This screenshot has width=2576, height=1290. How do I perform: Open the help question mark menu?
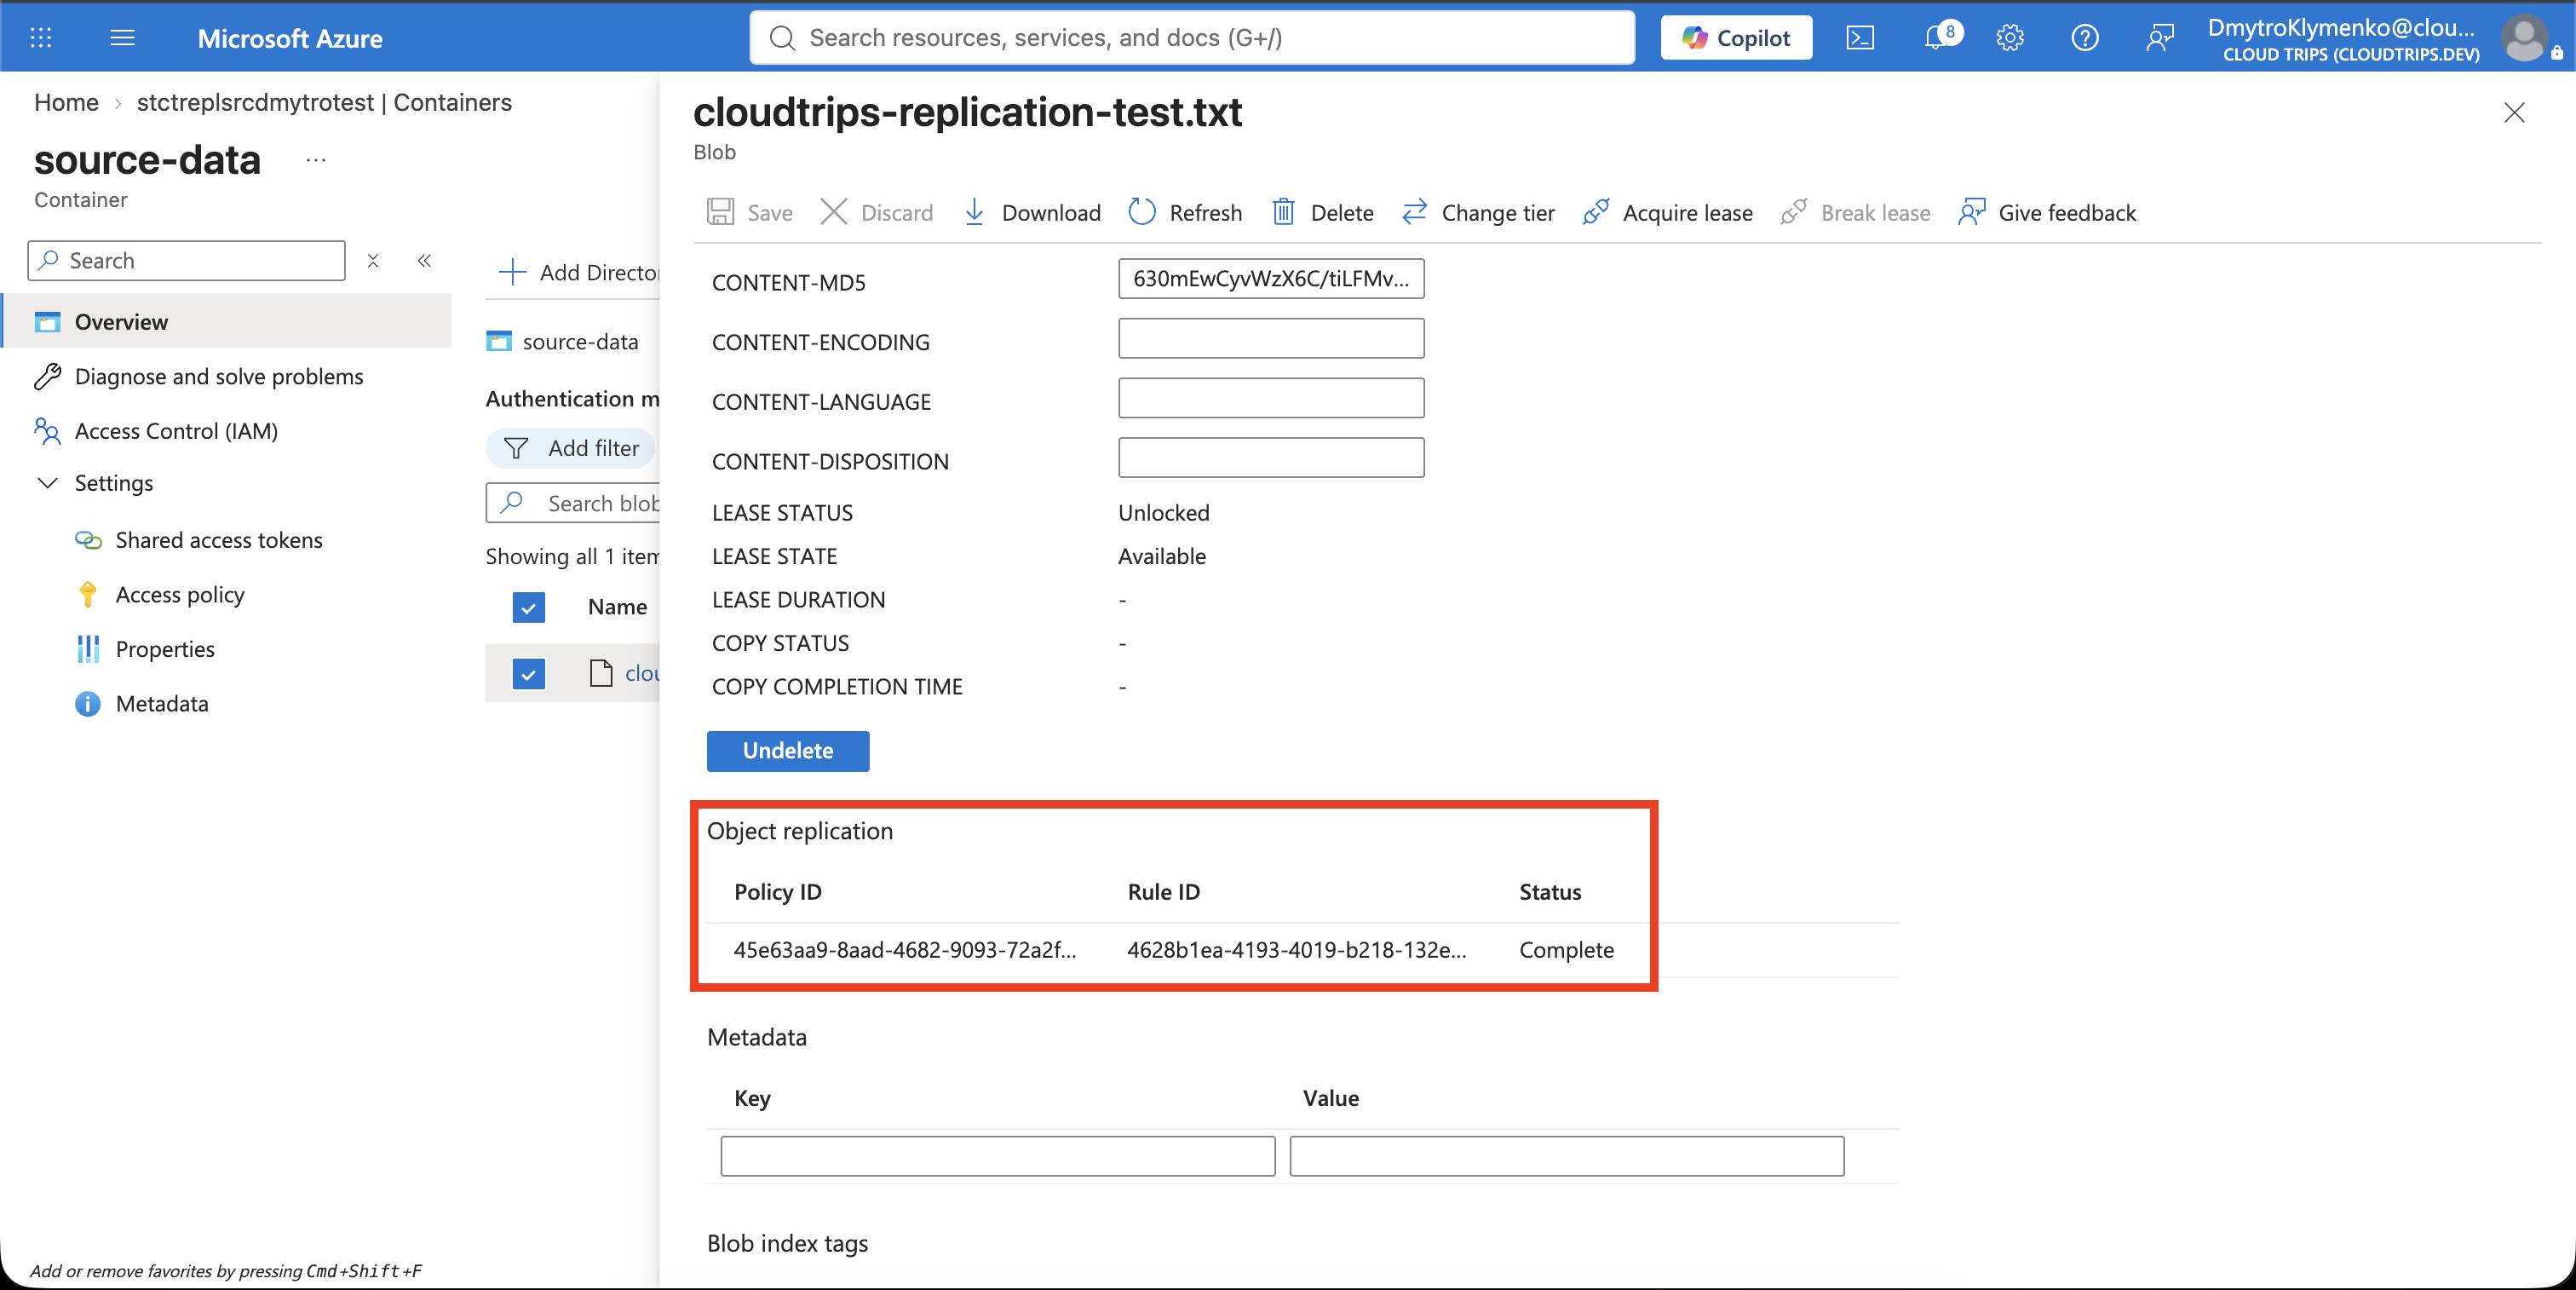2085,38
